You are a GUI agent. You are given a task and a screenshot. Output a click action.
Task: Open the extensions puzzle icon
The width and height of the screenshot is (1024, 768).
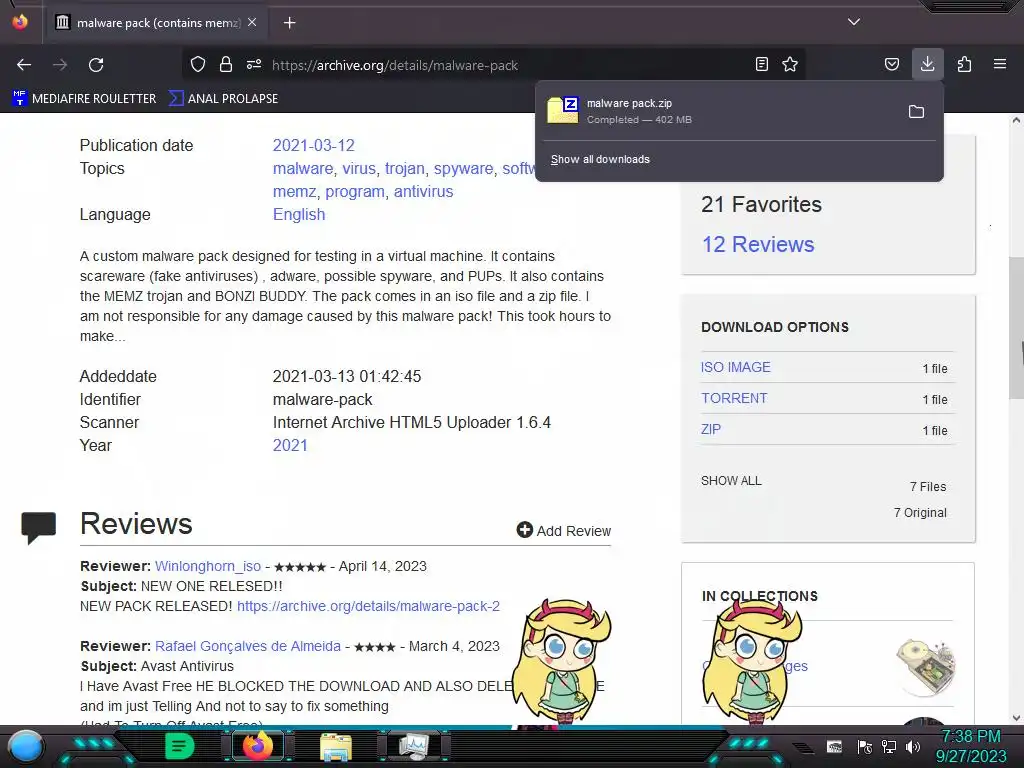point(964,64)
